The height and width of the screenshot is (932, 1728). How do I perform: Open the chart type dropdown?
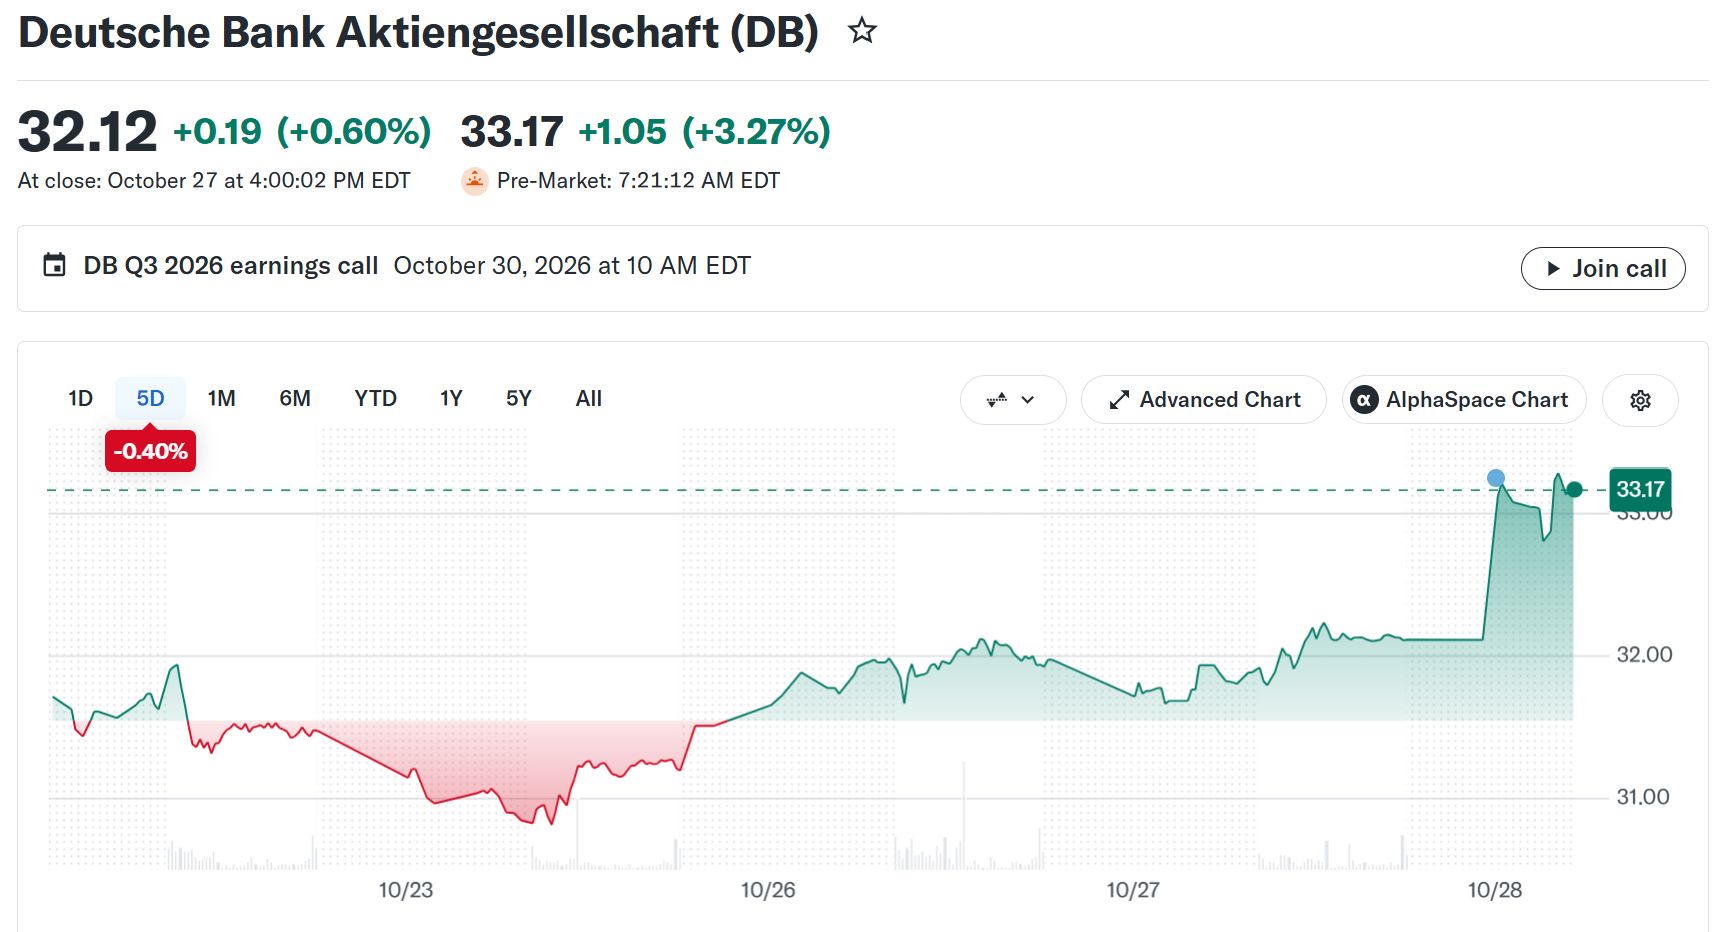pyautogui.click(x=1012, y=400)
